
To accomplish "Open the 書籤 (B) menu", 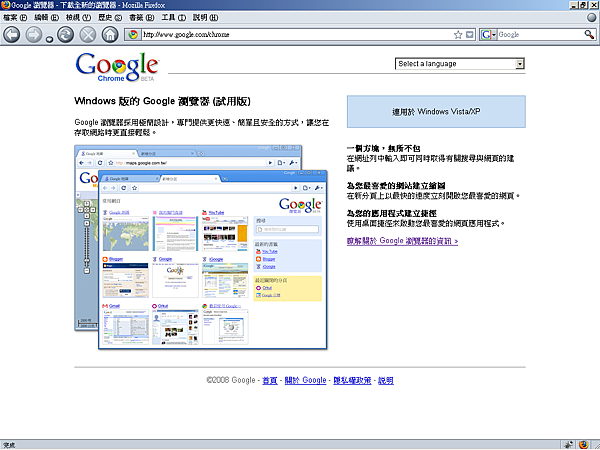I will (x=142, y=18).
